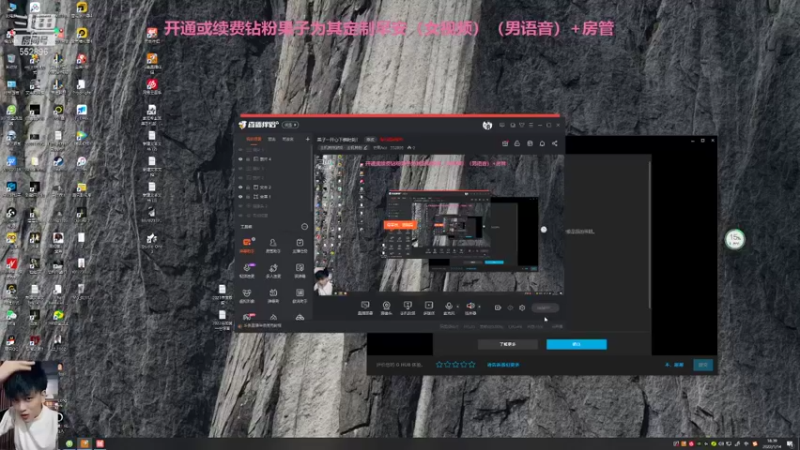
Task: Select the first orange scene tab
Action: point(254,139)
